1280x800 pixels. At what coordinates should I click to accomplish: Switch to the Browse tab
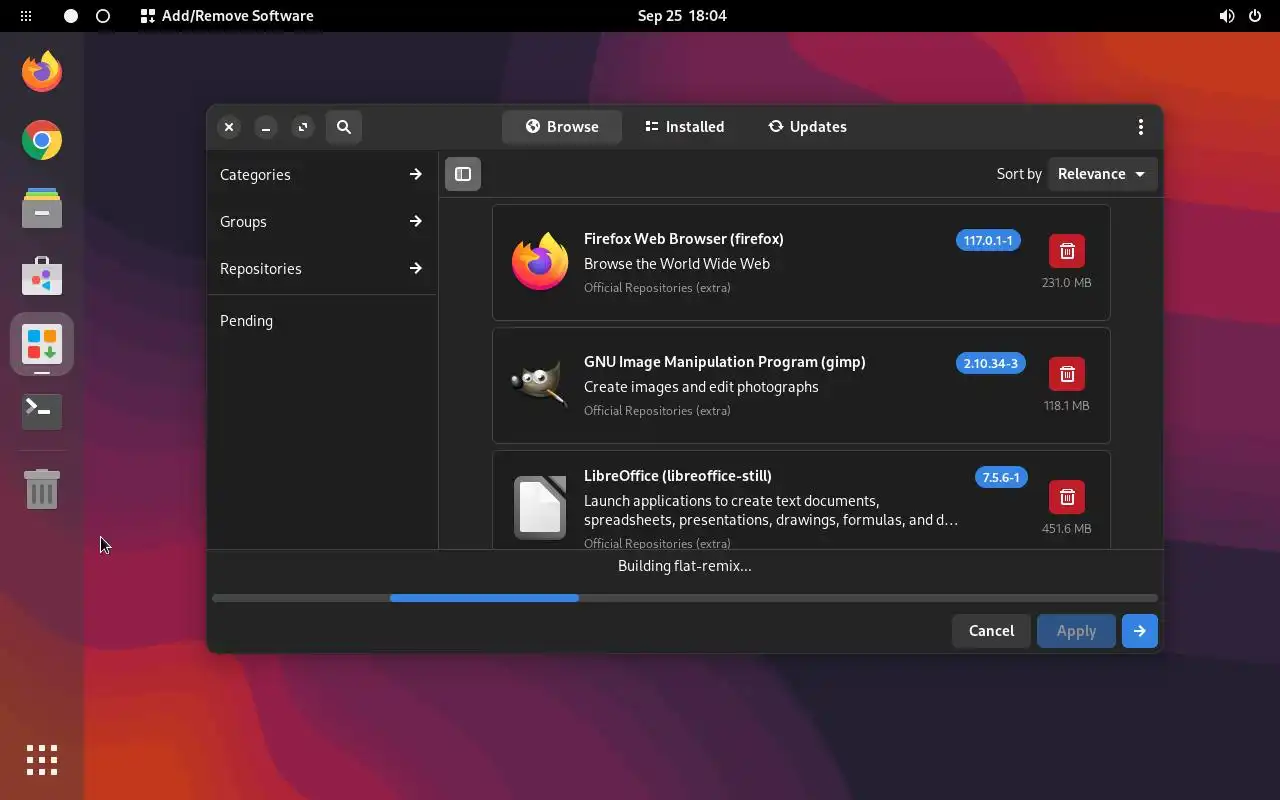tap(562, 127)
